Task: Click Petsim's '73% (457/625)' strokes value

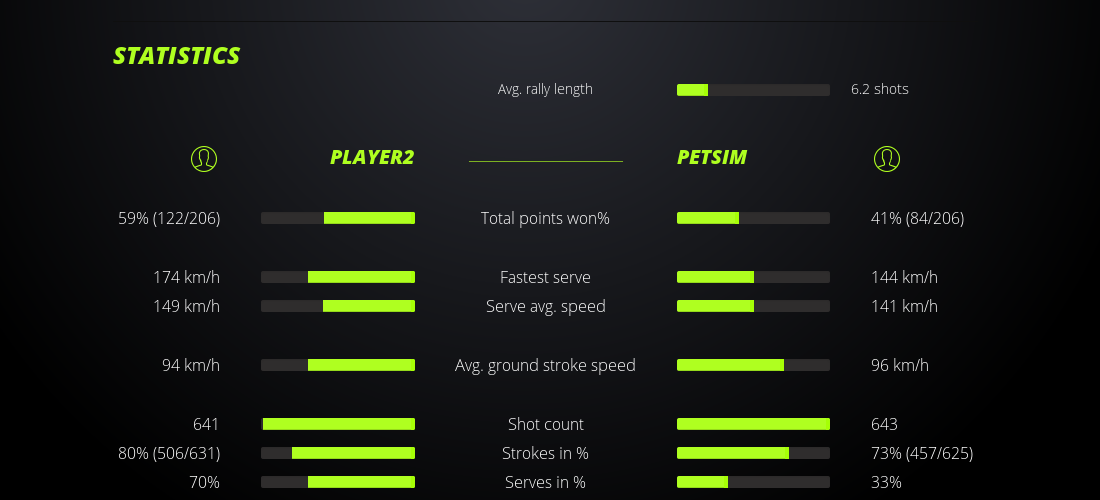Action: tap(922, 453)
